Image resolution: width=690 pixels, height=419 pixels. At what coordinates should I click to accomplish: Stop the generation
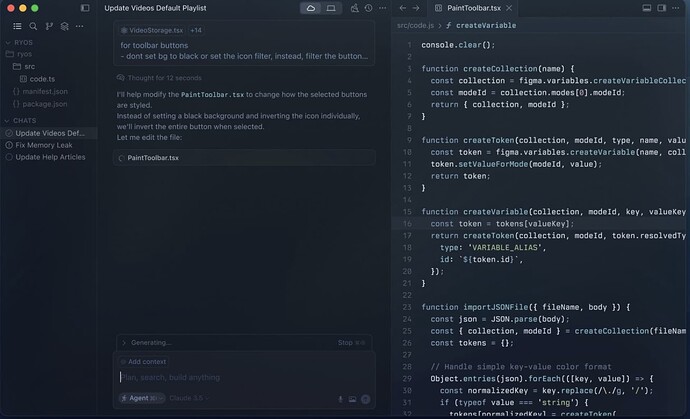(x=351, y=342)
